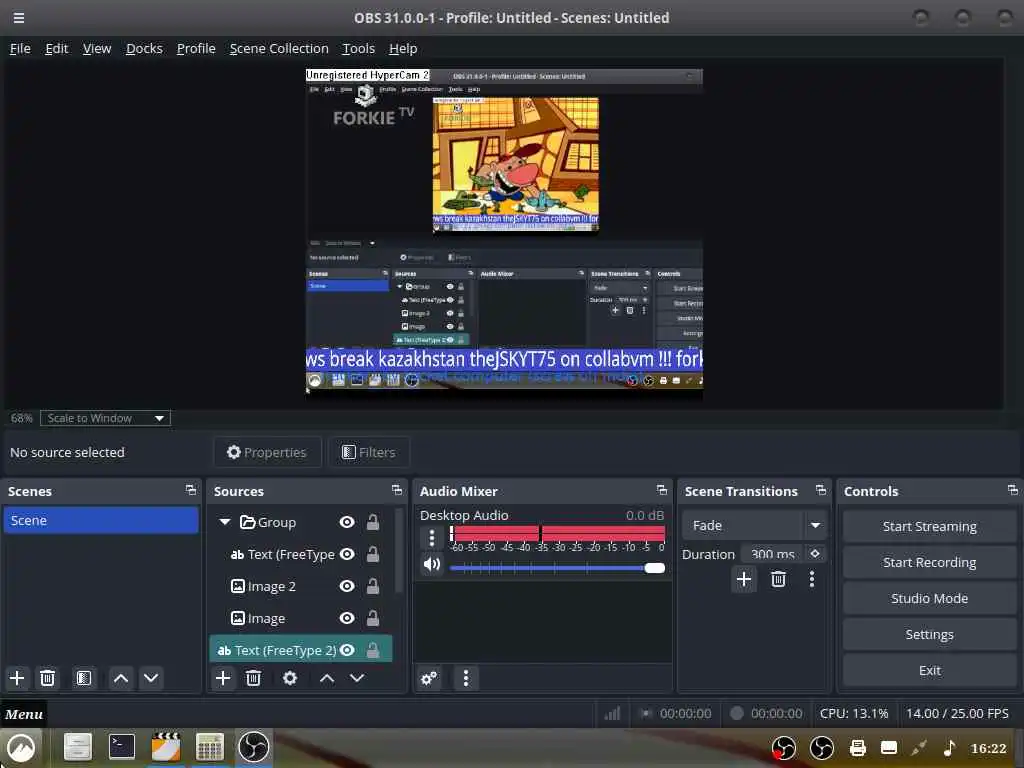Remove selected source with trash icon
Screen dimensions: 1024x768
tap(253, 678)
